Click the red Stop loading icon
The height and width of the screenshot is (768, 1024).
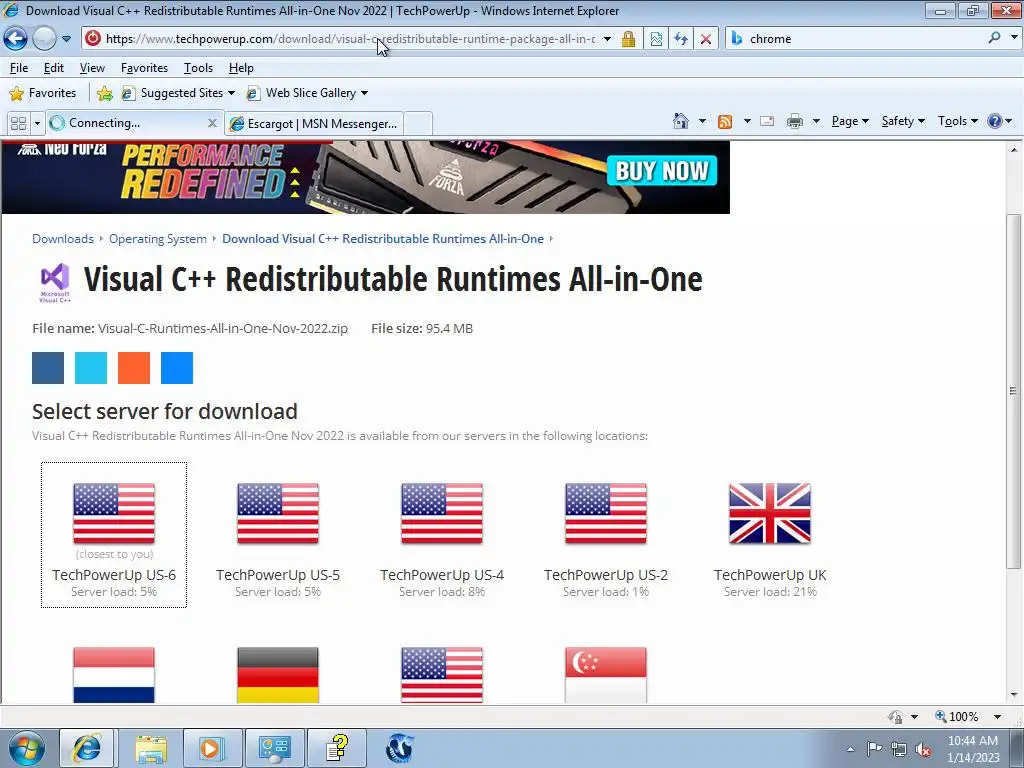[706, 39]
